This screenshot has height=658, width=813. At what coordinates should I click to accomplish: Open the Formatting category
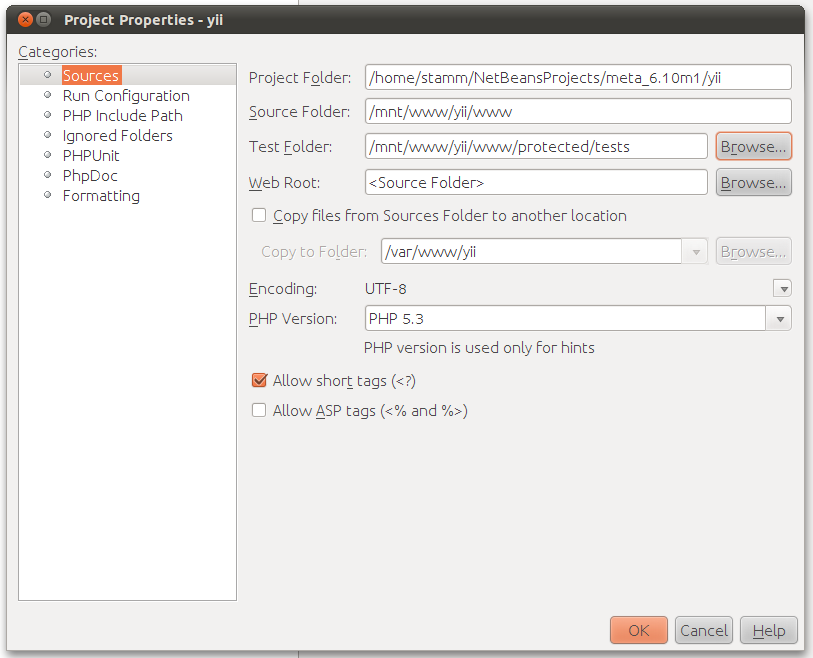tap(101, 196)
